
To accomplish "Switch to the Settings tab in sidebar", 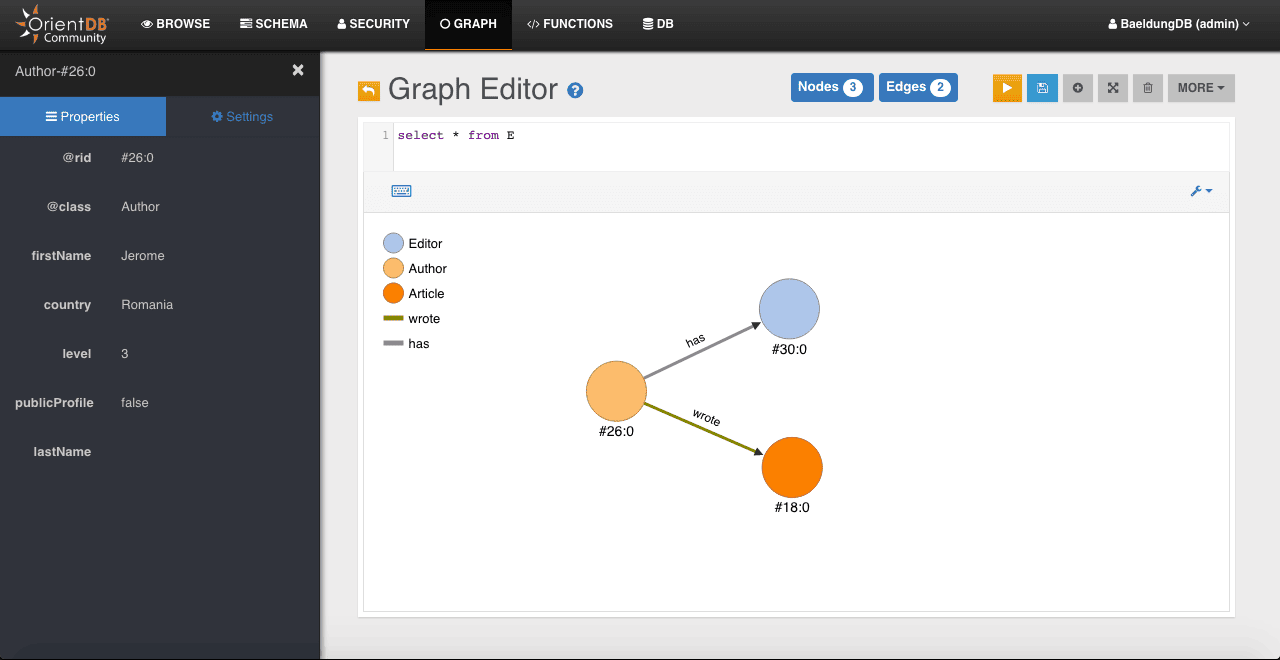I will coord(242,116).
